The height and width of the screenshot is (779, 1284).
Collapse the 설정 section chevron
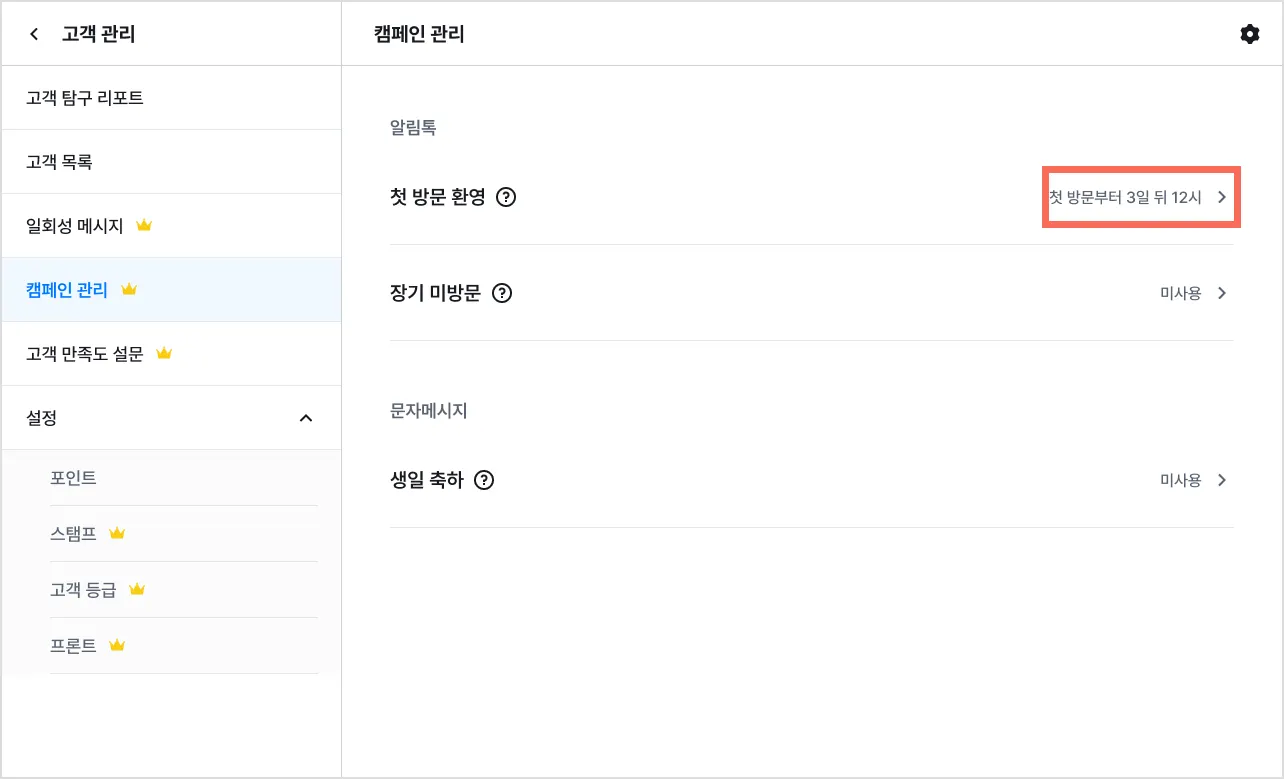tap(306, 418)
